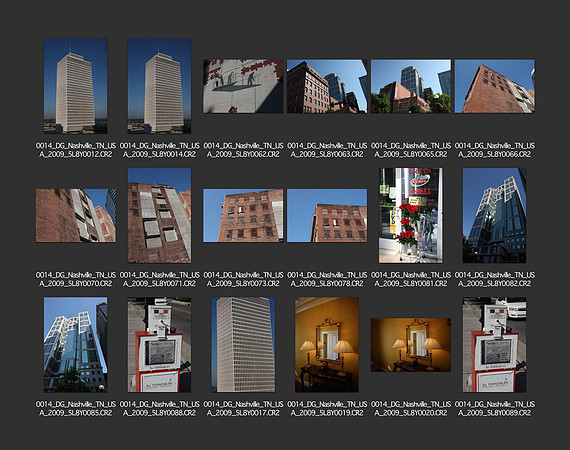Select newspaper box with white car thumbnail 5L8Y0089
Viewport: 570px width, 450px height.
tap(494, 345)
